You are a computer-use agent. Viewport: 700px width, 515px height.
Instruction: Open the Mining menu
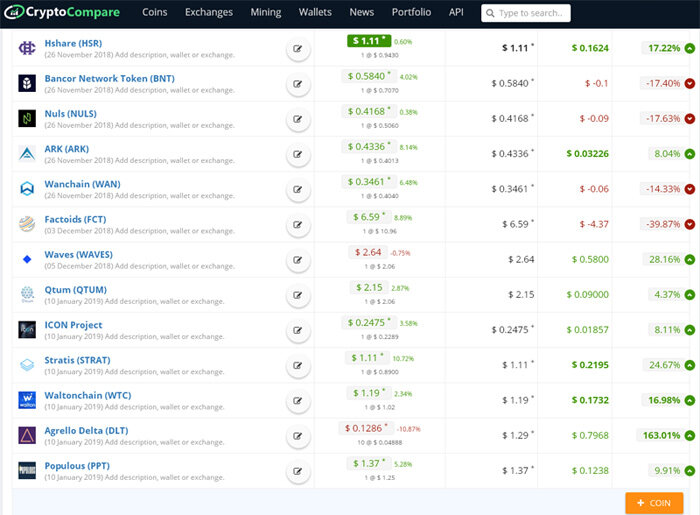(266, 12)
